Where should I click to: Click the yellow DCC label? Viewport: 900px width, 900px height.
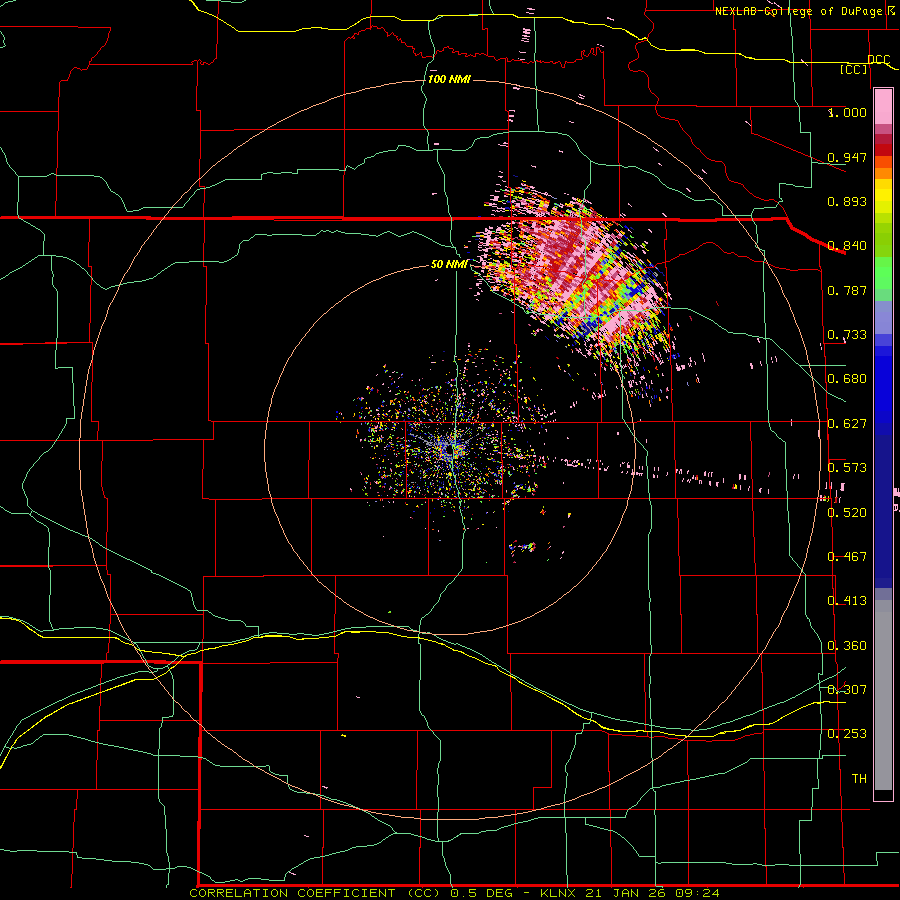pyautogui.click(x=878, y=59)
